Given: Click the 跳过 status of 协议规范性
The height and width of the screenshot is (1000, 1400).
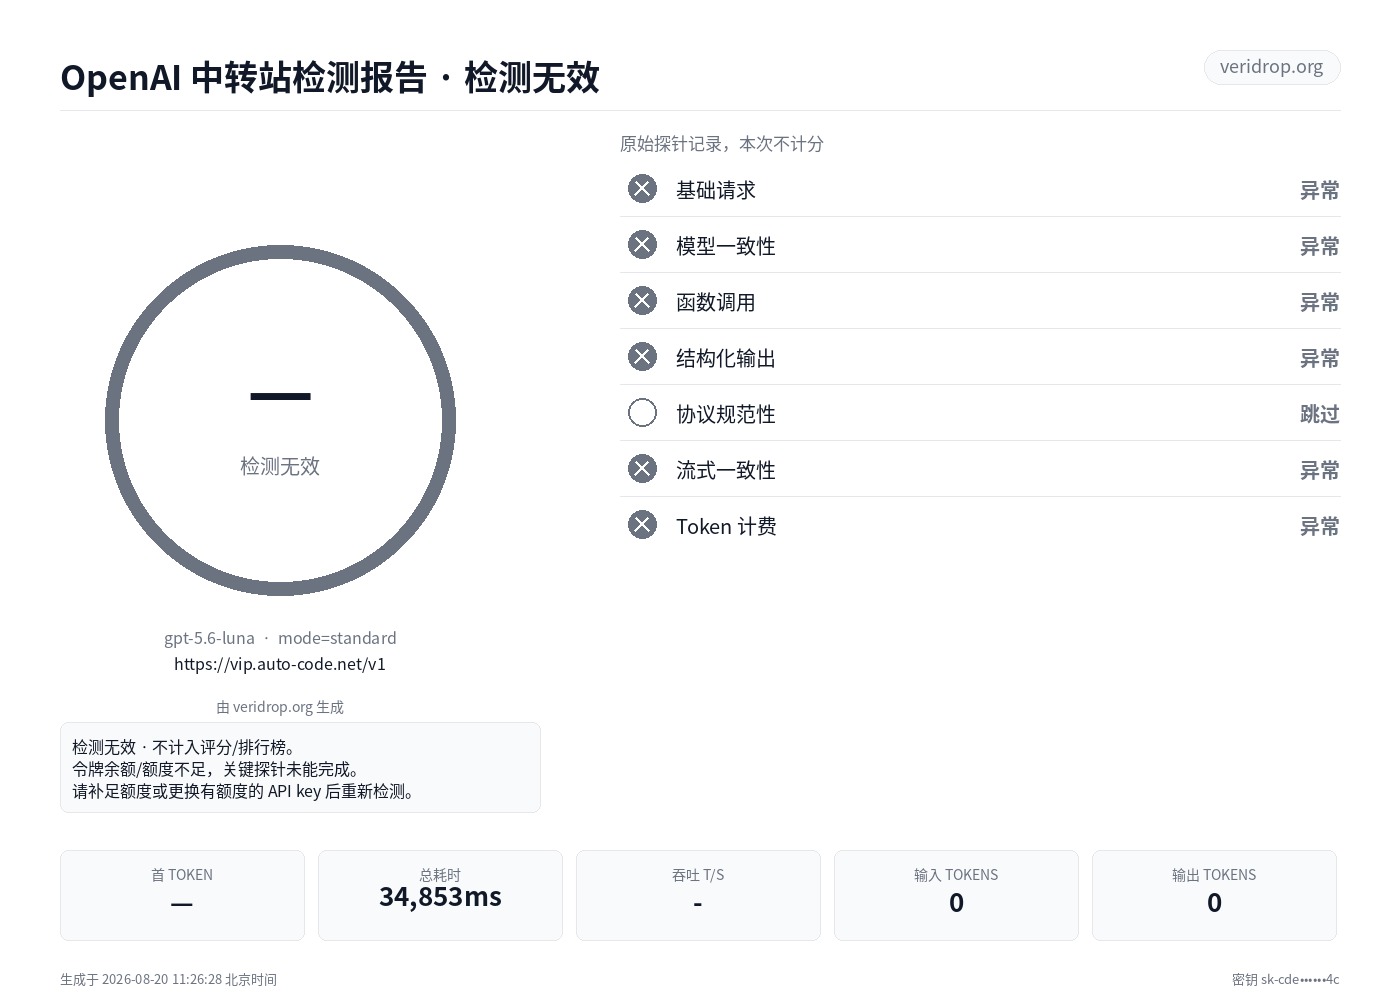Looking at the screenshot, I should pyautogui.click(x=1319, y=414).
